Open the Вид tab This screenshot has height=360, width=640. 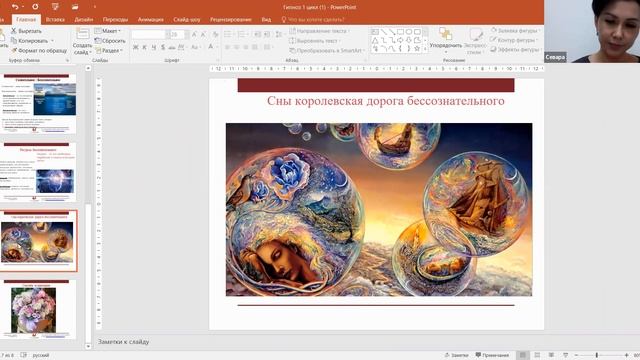266,19
